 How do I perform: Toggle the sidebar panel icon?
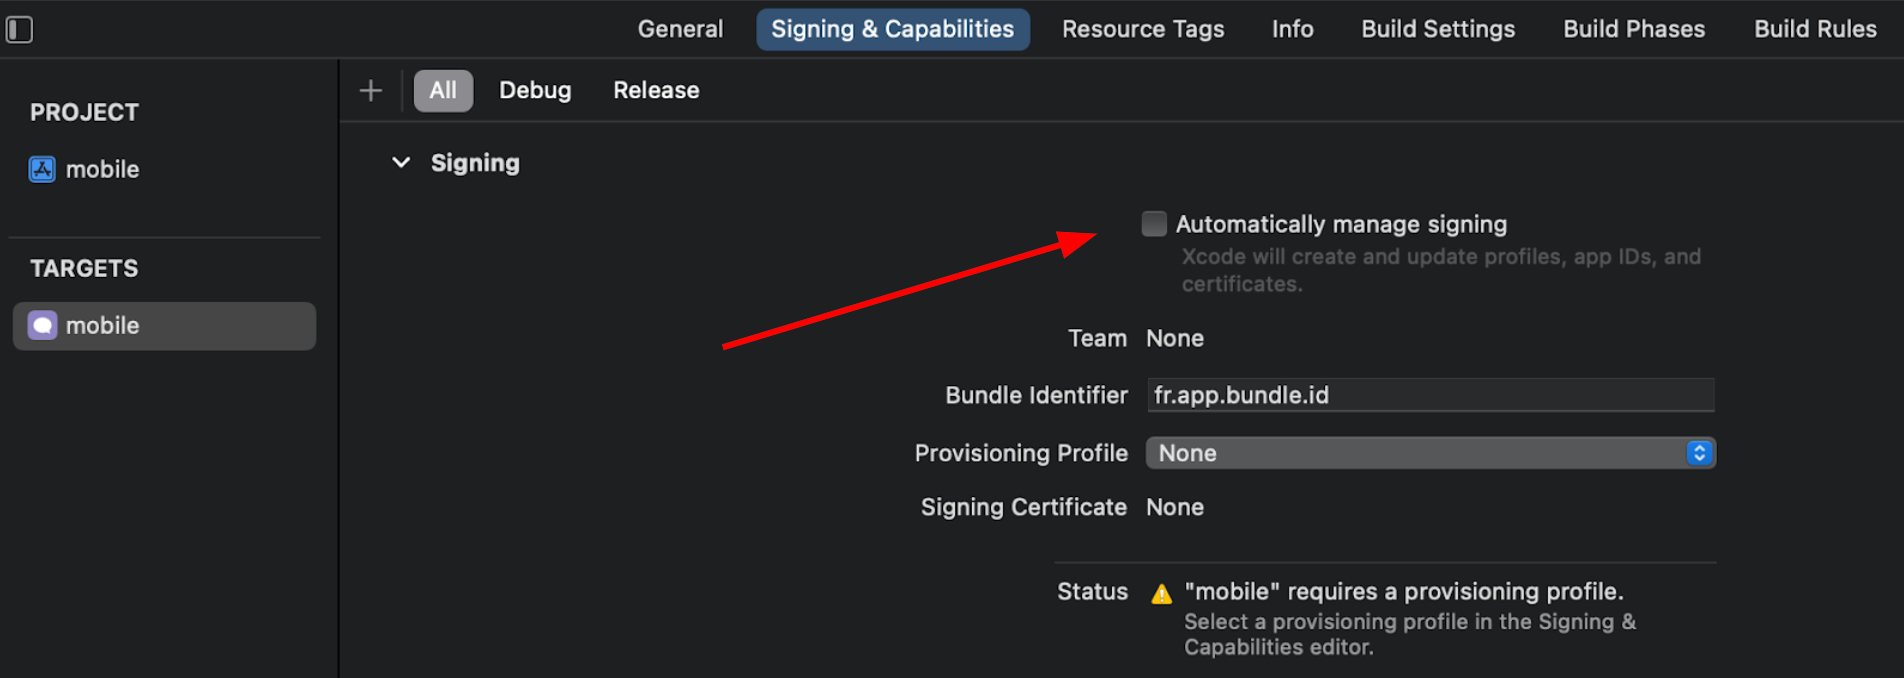19,30
